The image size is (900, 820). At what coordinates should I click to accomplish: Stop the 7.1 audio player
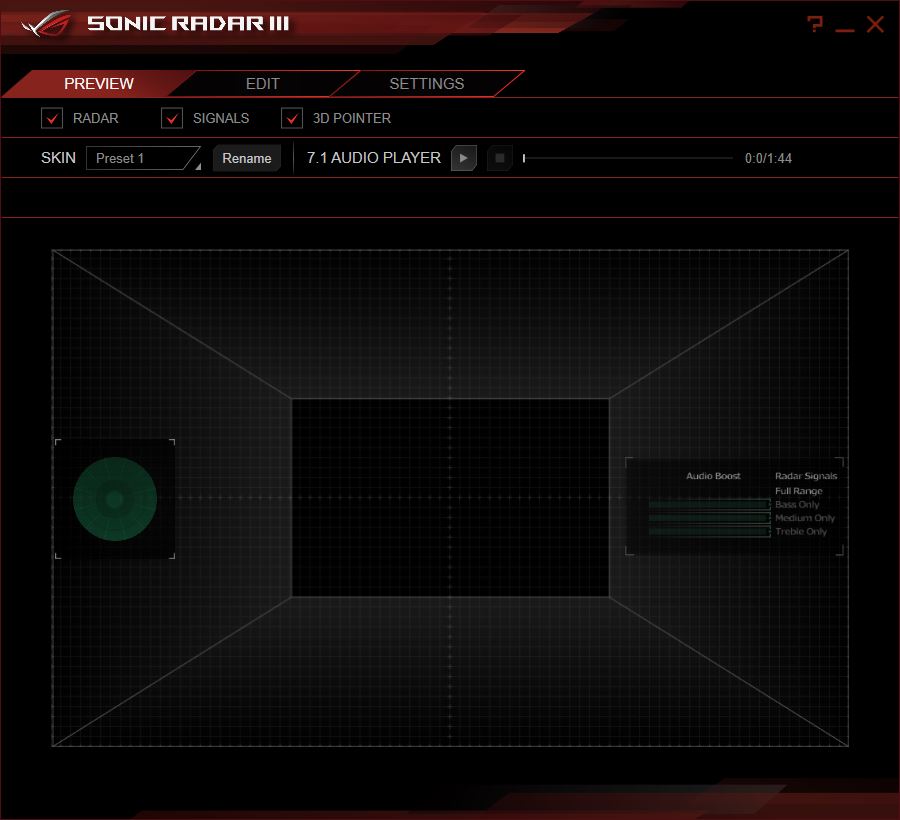point(499,158)
